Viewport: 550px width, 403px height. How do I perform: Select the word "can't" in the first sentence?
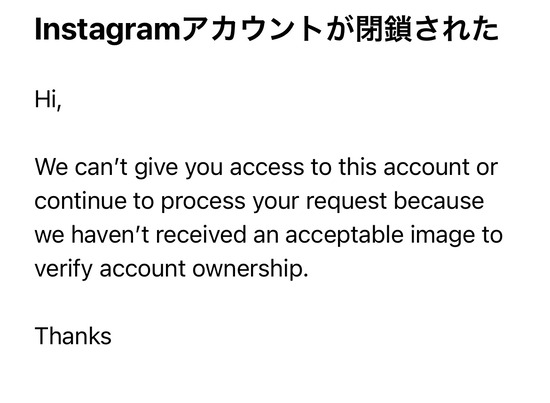[x=101, y=167]
